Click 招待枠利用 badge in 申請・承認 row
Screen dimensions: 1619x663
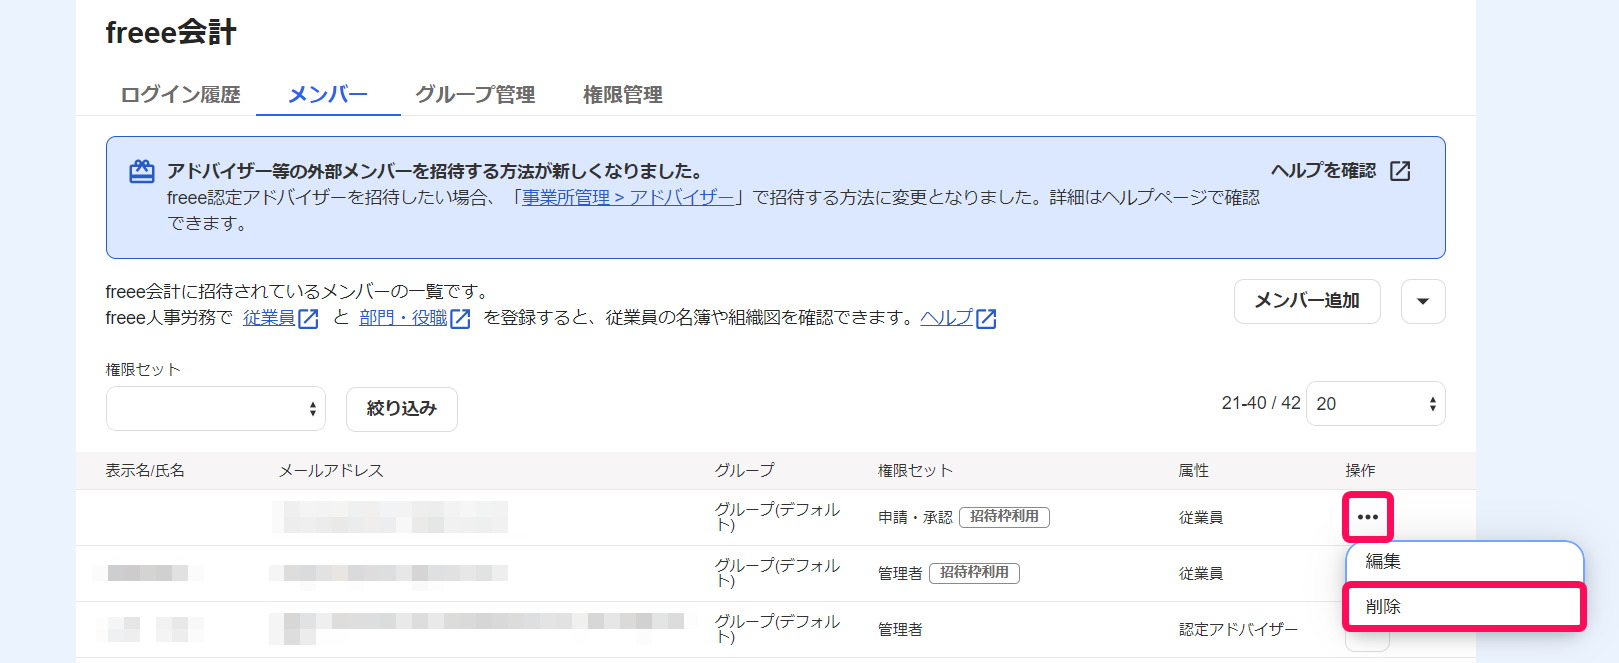1004,517
